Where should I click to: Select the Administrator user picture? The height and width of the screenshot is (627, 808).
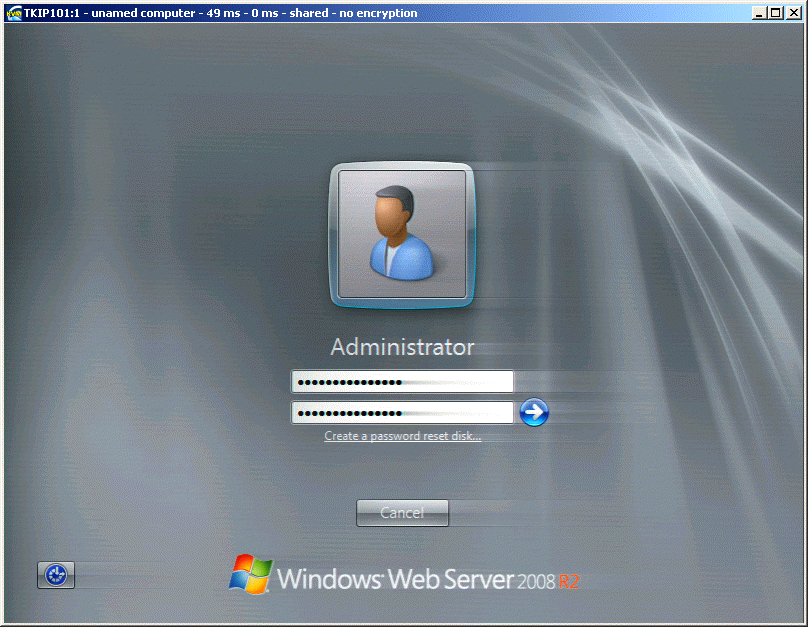402,235
